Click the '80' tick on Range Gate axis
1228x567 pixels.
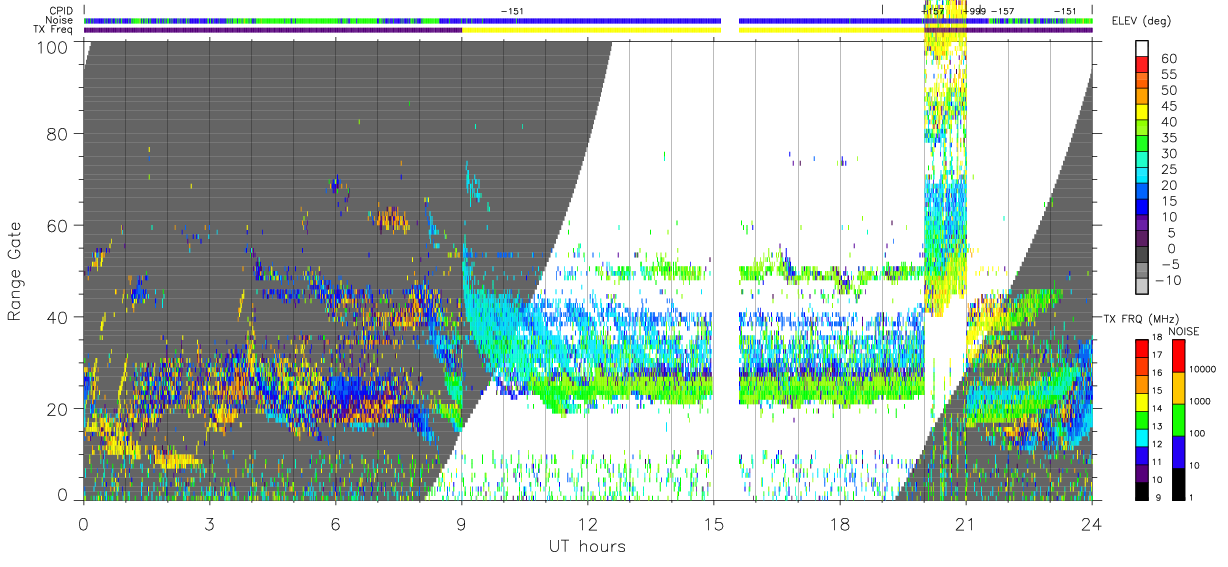(59, 133)
